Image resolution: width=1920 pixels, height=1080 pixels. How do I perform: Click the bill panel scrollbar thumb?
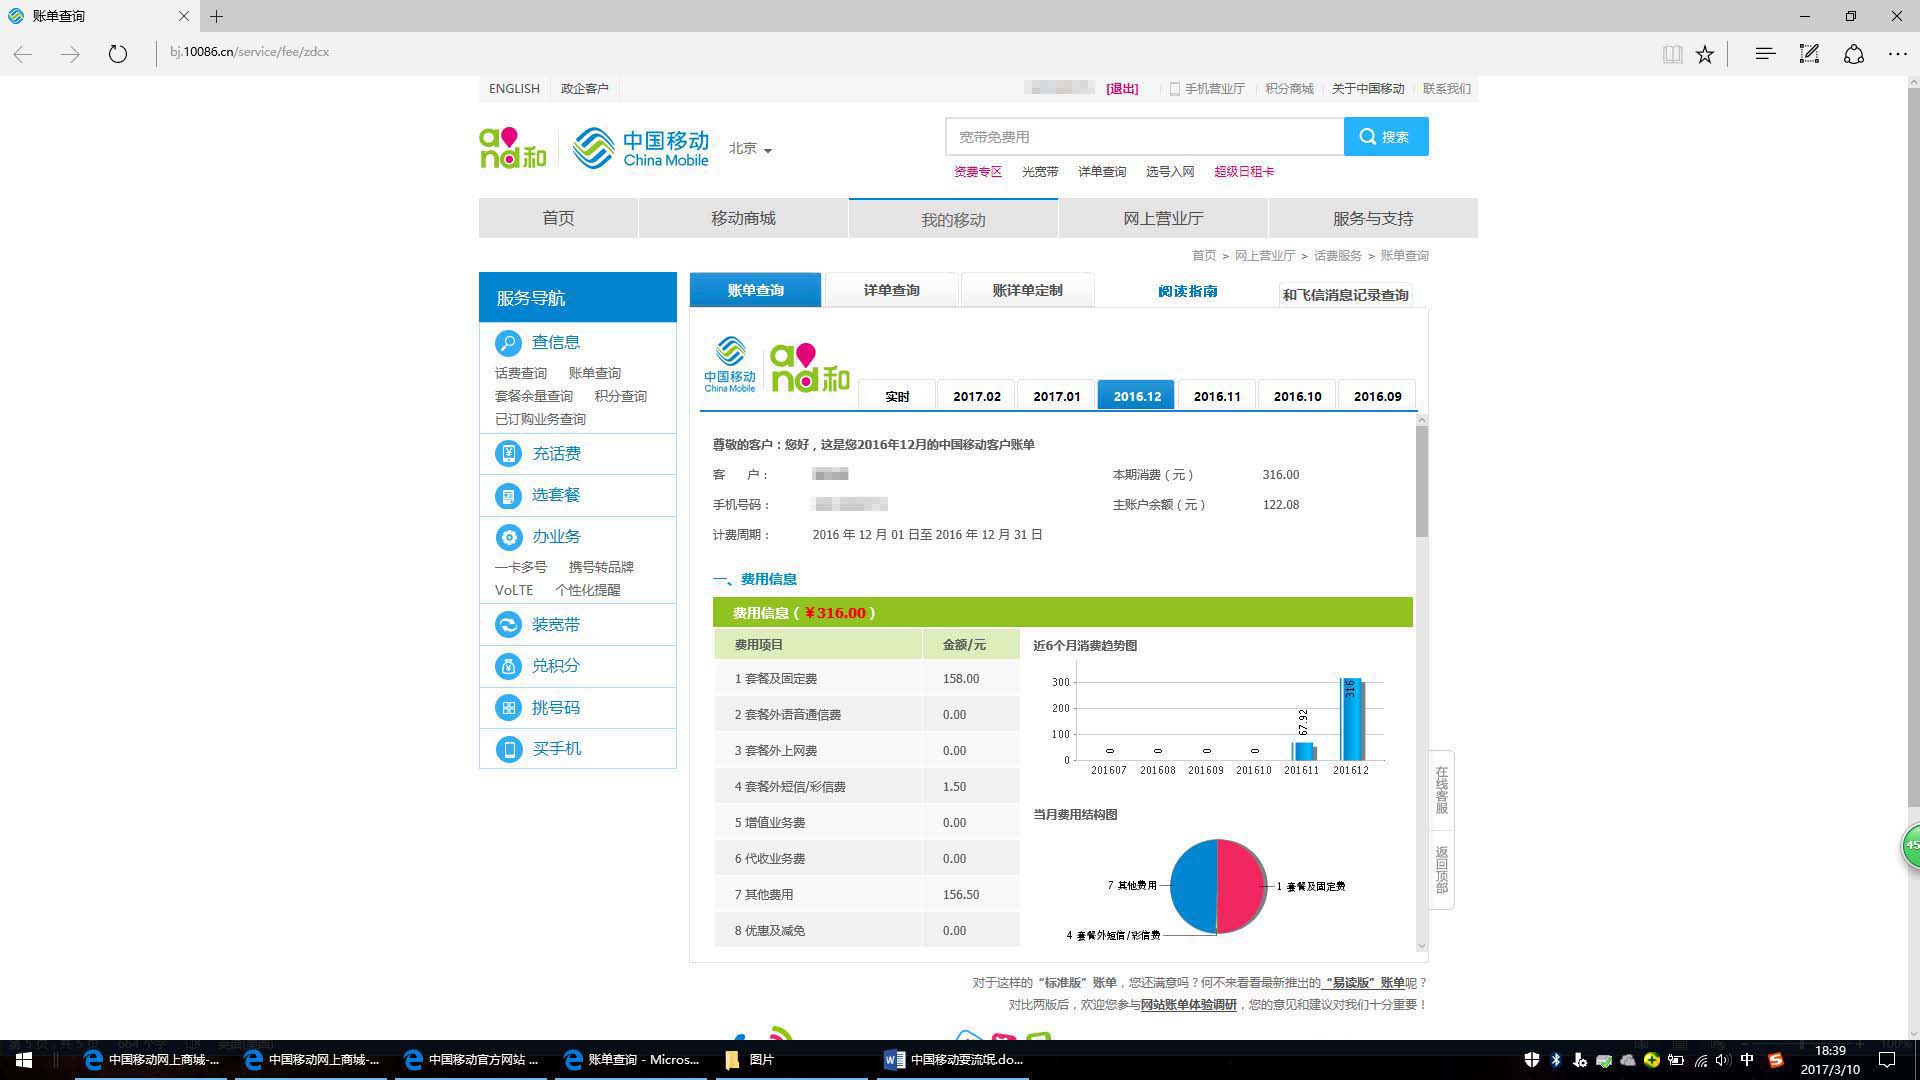(x=1422, y=480)
